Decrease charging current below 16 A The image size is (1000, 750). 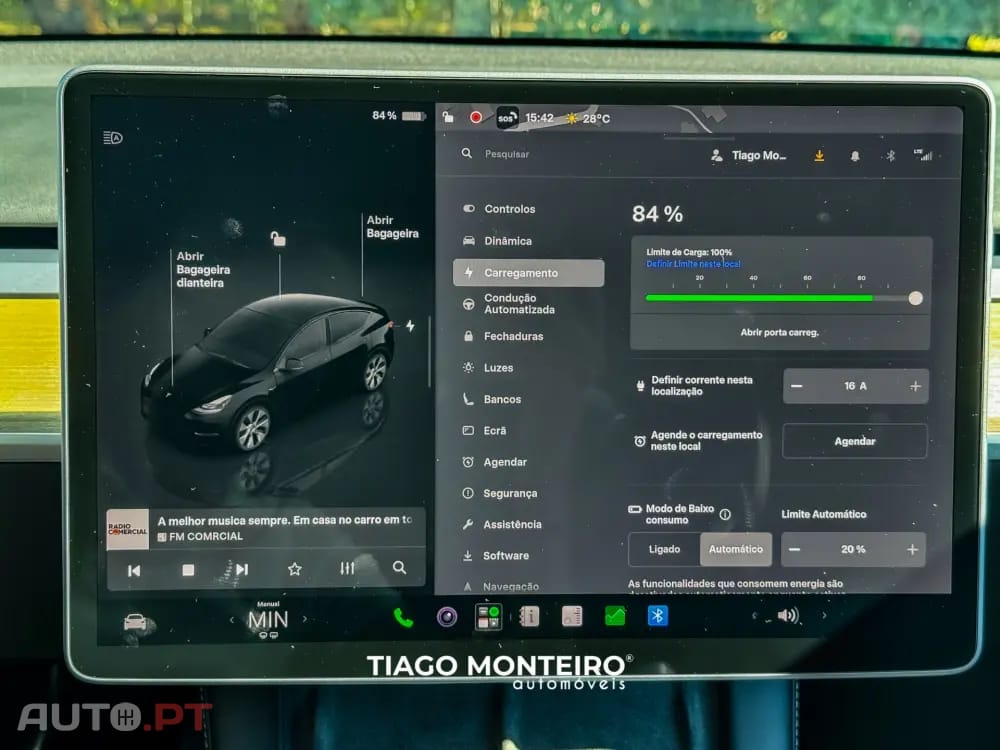797,386
